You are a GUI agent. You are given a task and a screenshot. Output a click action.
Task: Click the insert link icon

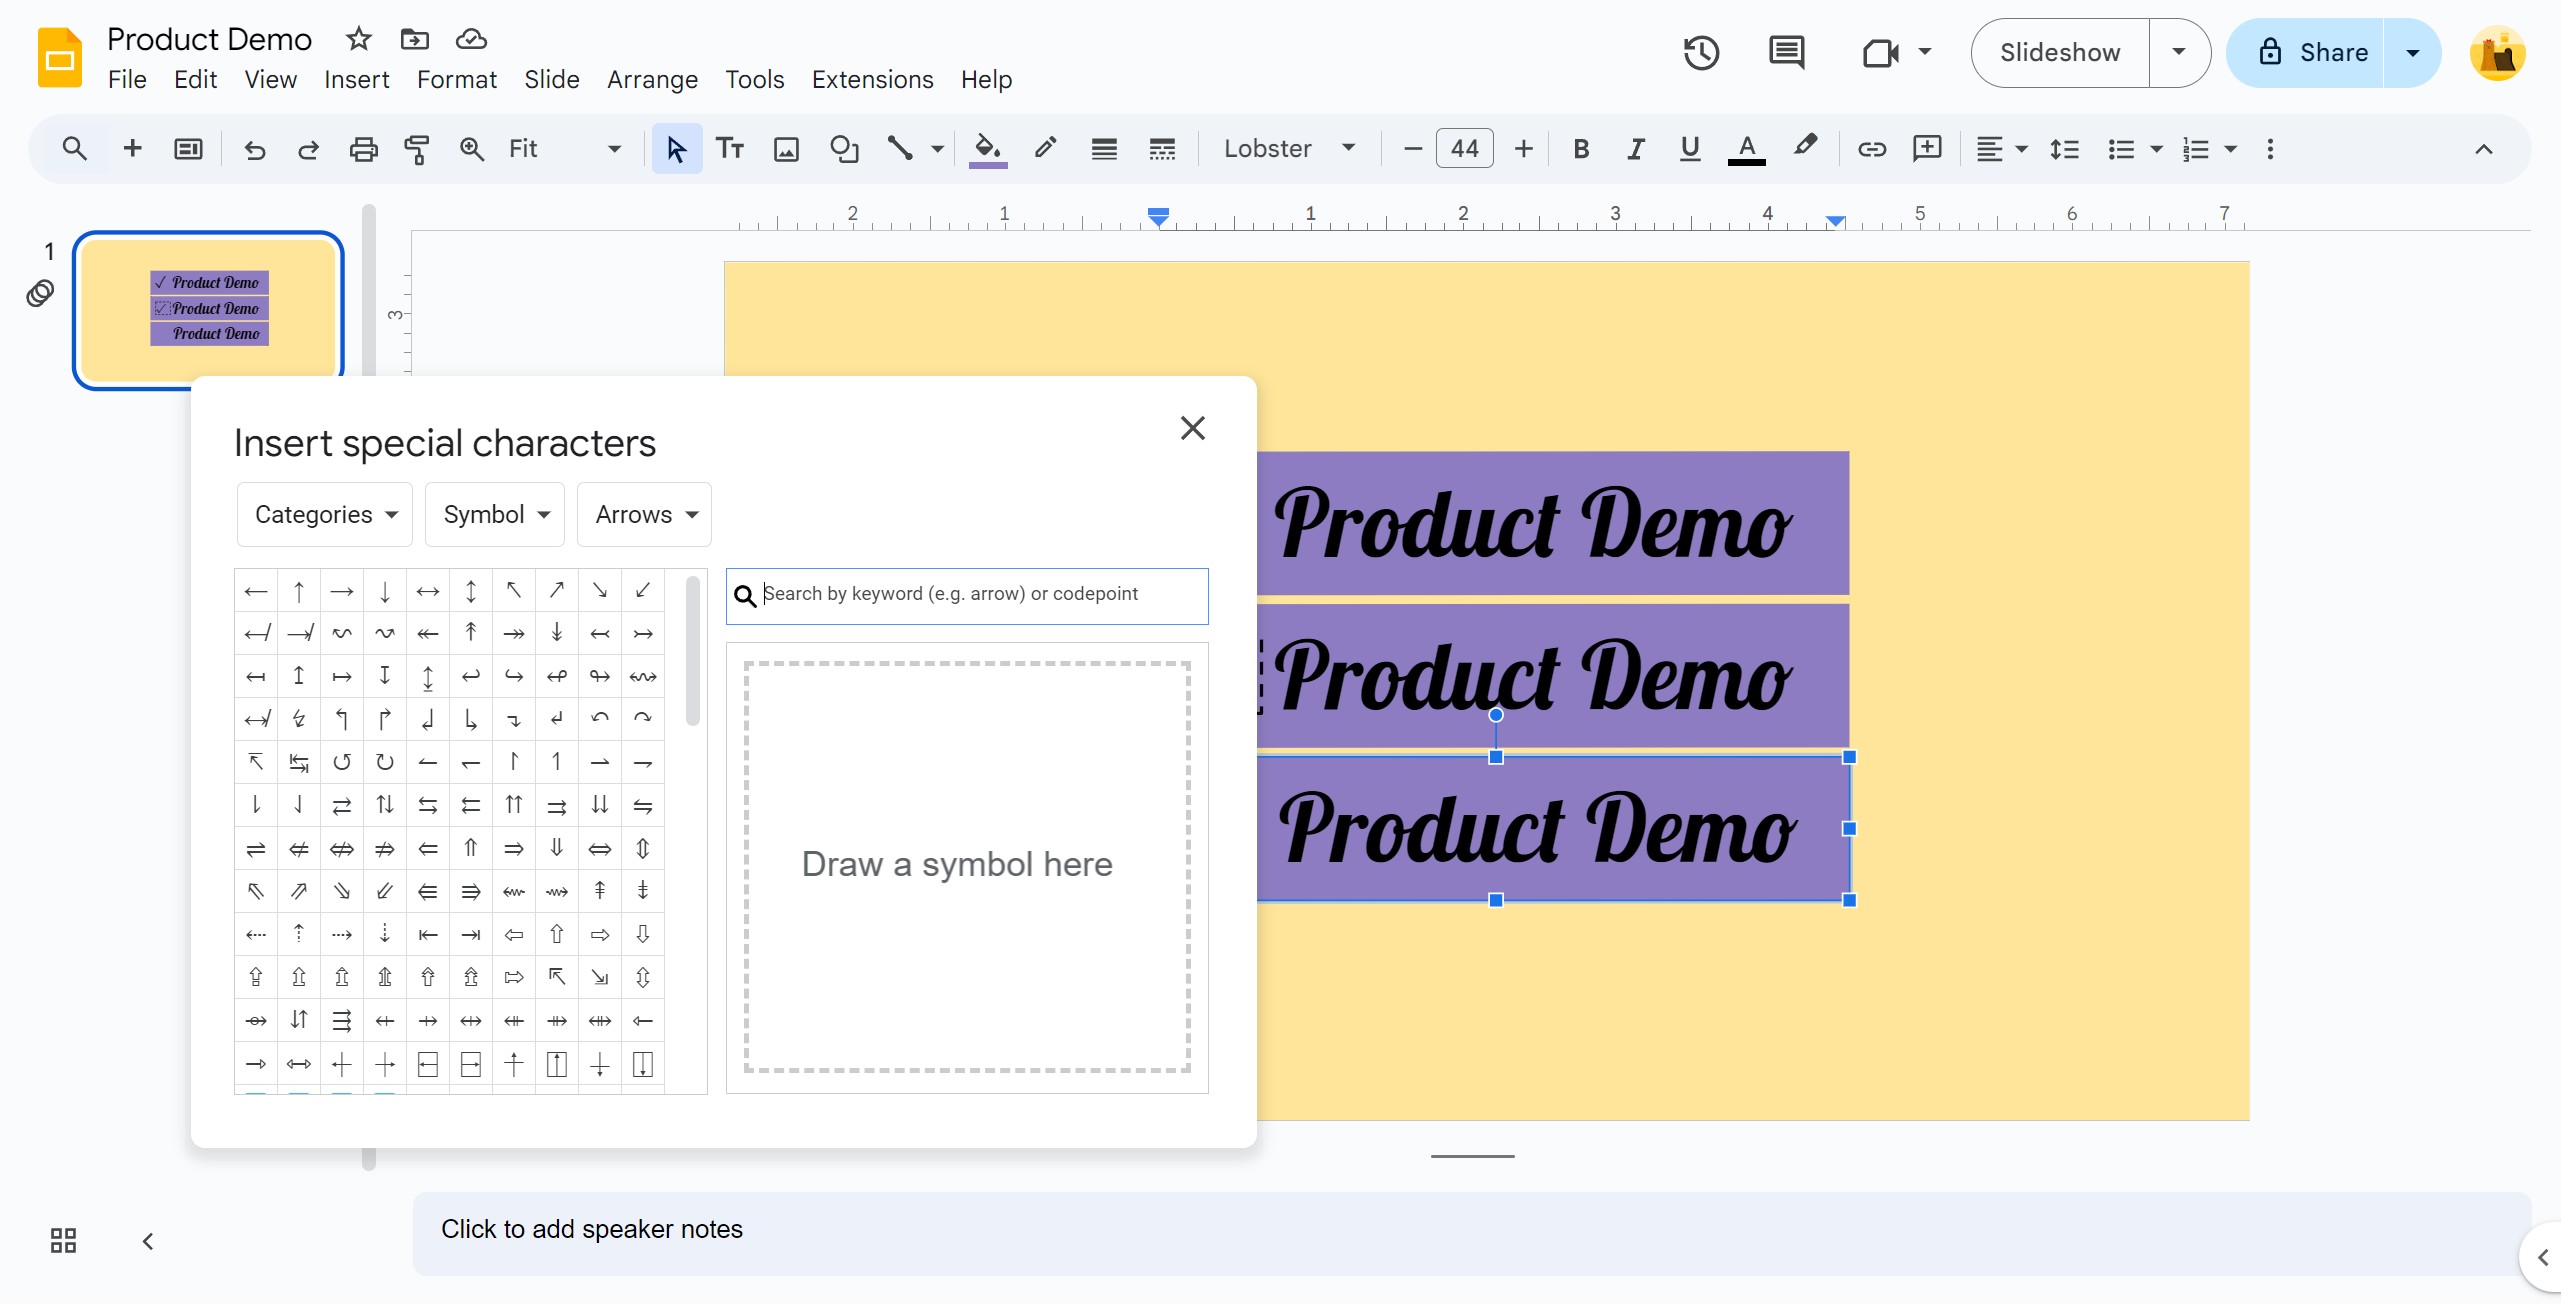1871,149
